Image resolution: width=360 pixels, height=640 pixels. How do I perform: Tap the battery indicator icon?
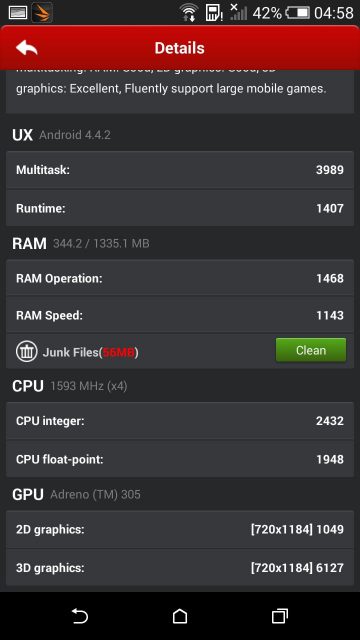click(x=298, y=13)
